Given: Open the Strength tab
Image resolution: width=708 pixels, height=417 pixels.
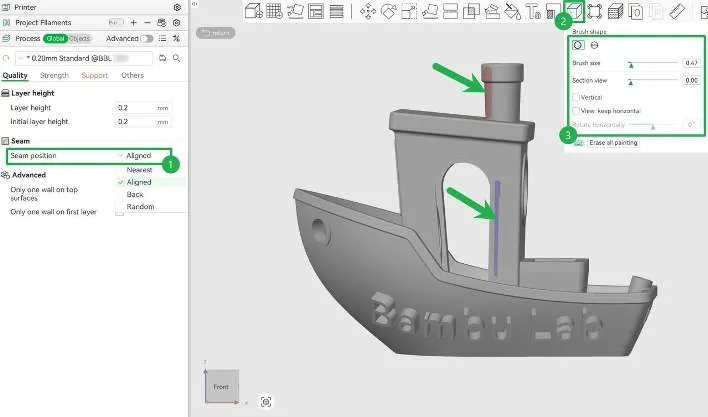Looking at the screenshot, I should point(54,75).
